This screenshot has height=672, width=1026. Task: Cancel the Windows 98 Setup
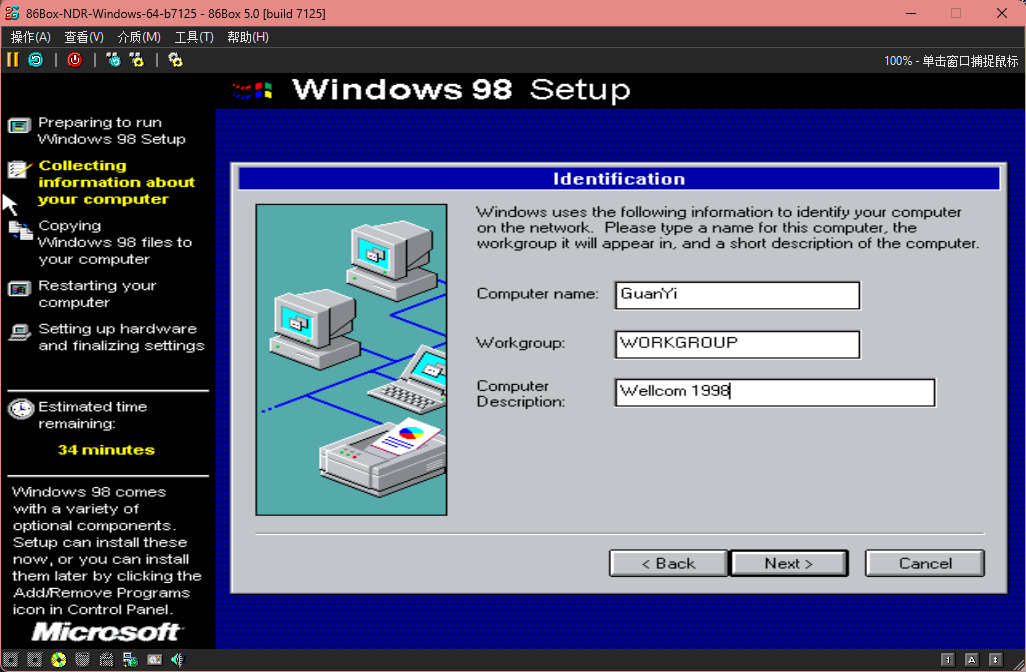[925, 563]
